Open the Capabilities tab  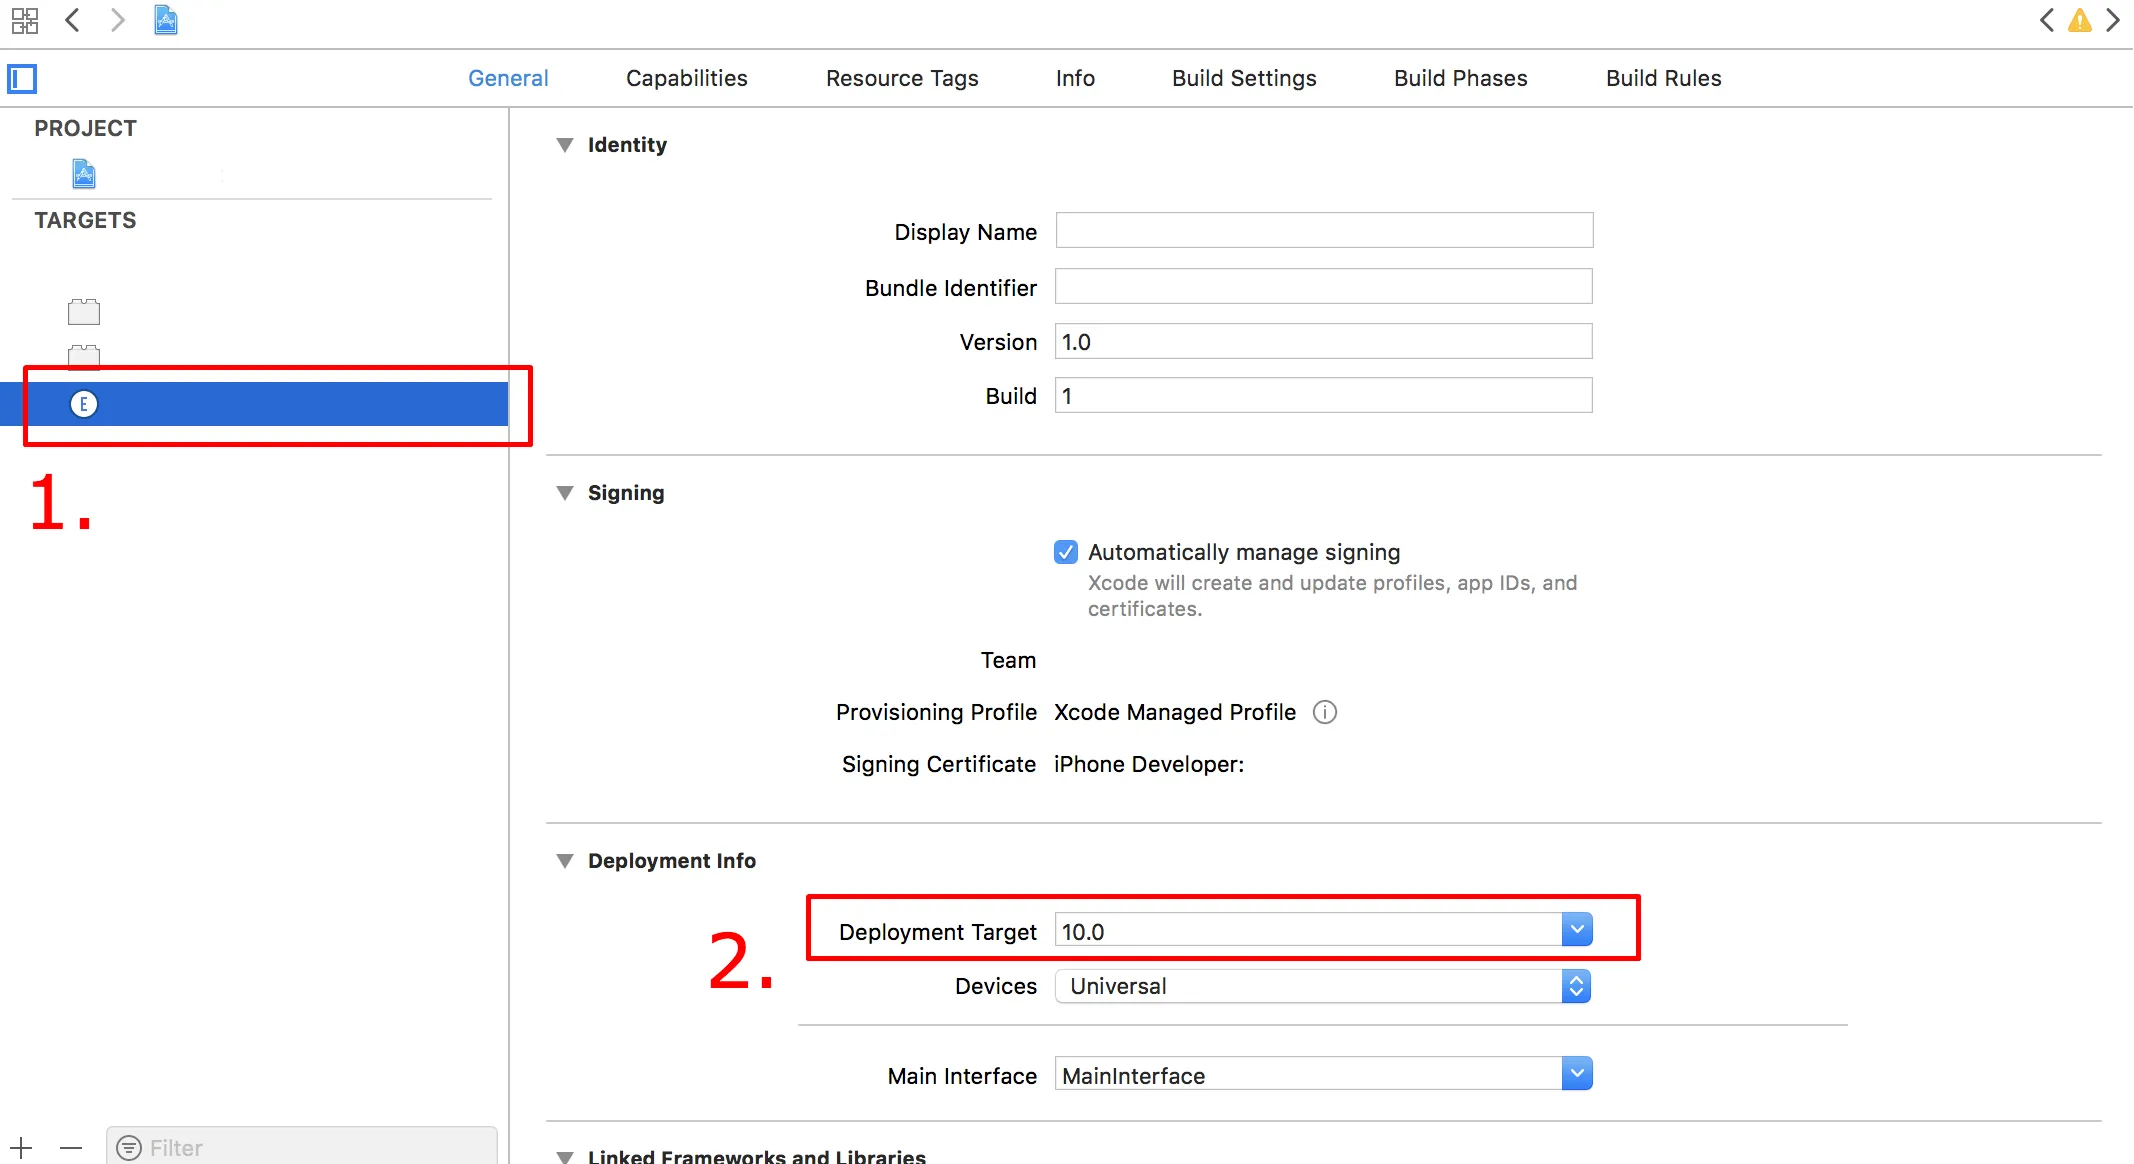pyautogui.click(x=686, y=78)
